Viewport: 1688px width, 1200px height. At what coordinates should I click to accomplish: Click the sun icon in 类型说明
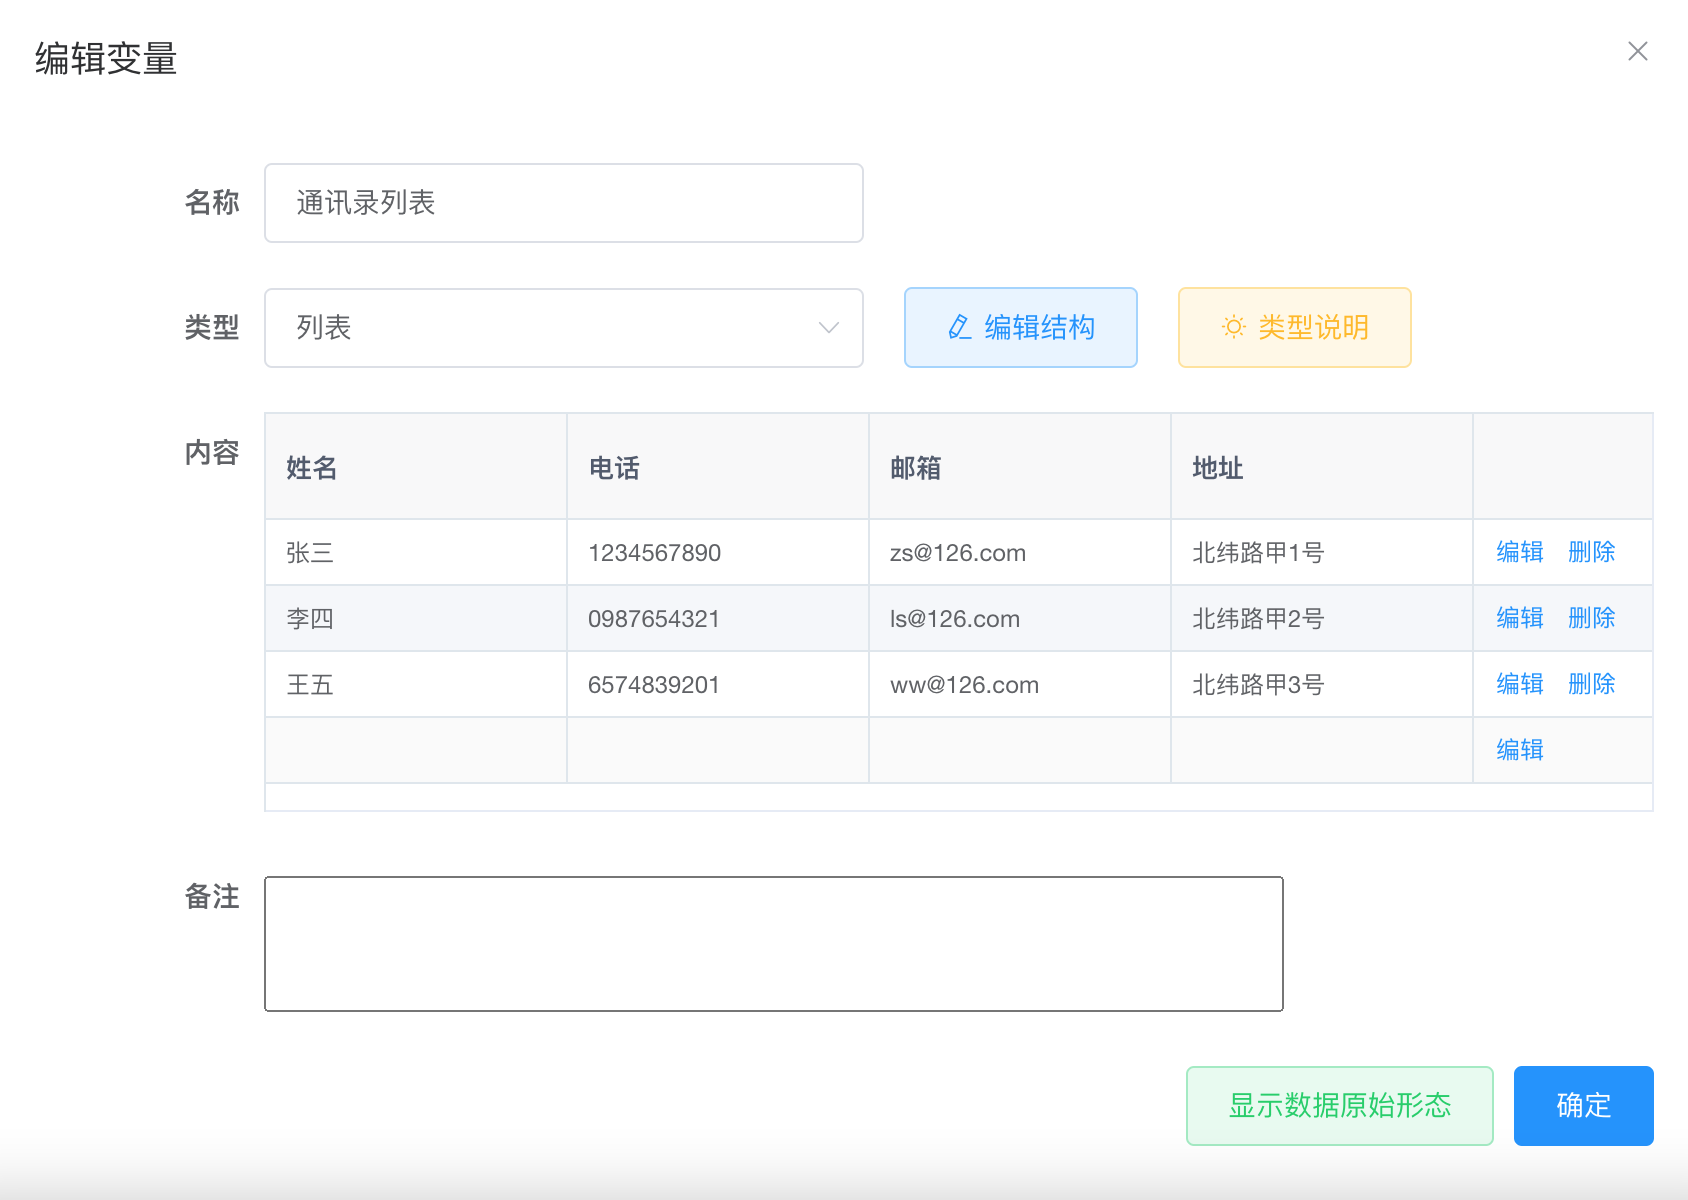coord(1234,327)
